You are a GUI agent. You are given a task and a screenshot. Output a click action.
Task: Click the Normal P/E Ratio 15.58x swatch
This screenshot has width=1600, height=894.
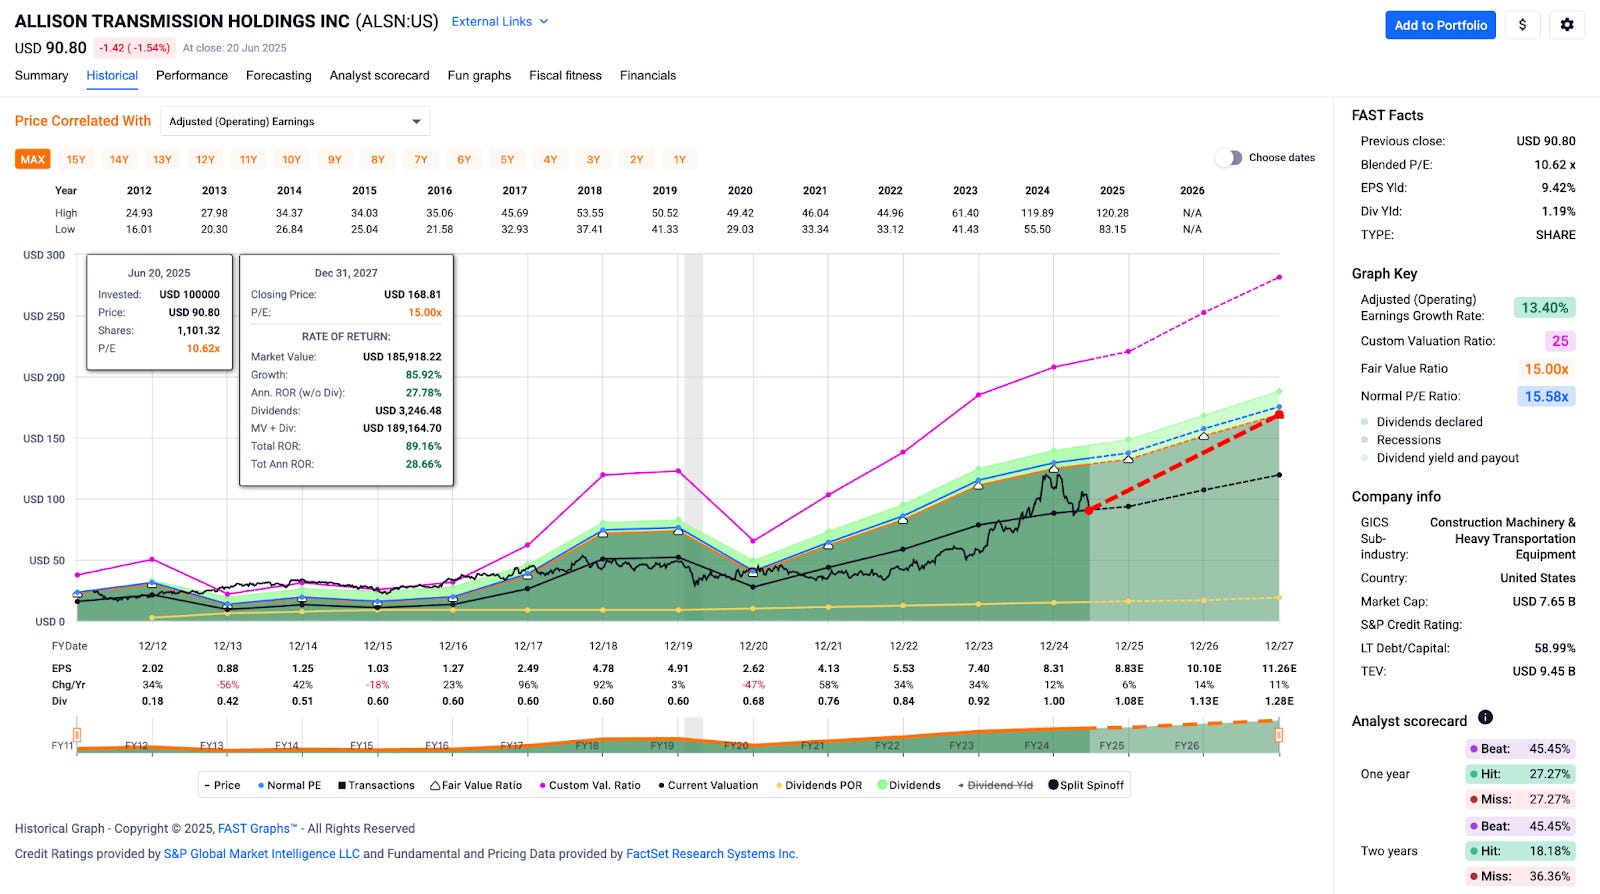pyautogui.click(x=1546, y=396)
